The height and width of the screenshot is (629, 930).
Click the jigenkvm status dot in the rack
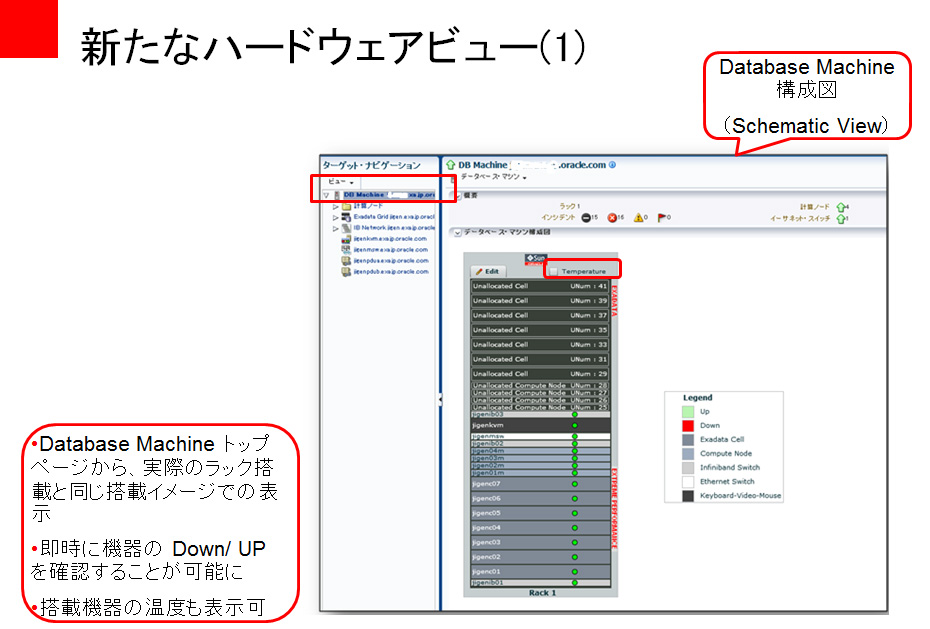click(575, 426)
